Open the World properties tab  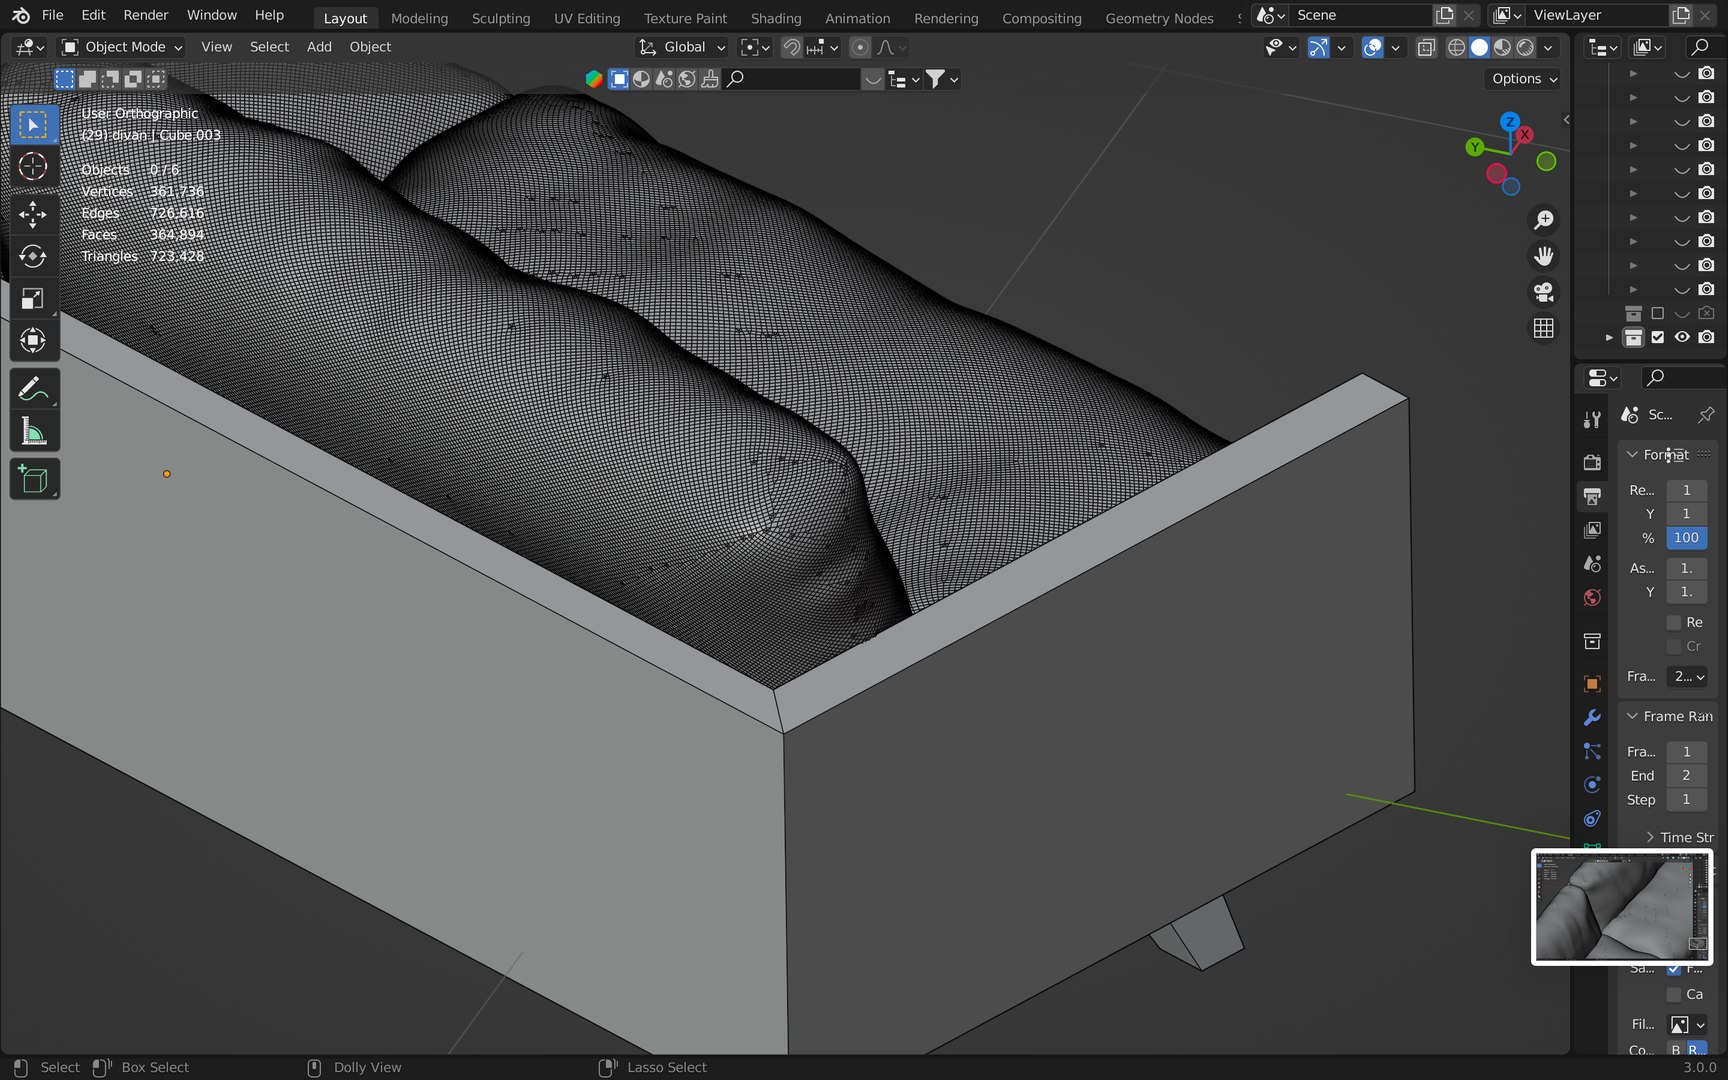[1593, 597]
